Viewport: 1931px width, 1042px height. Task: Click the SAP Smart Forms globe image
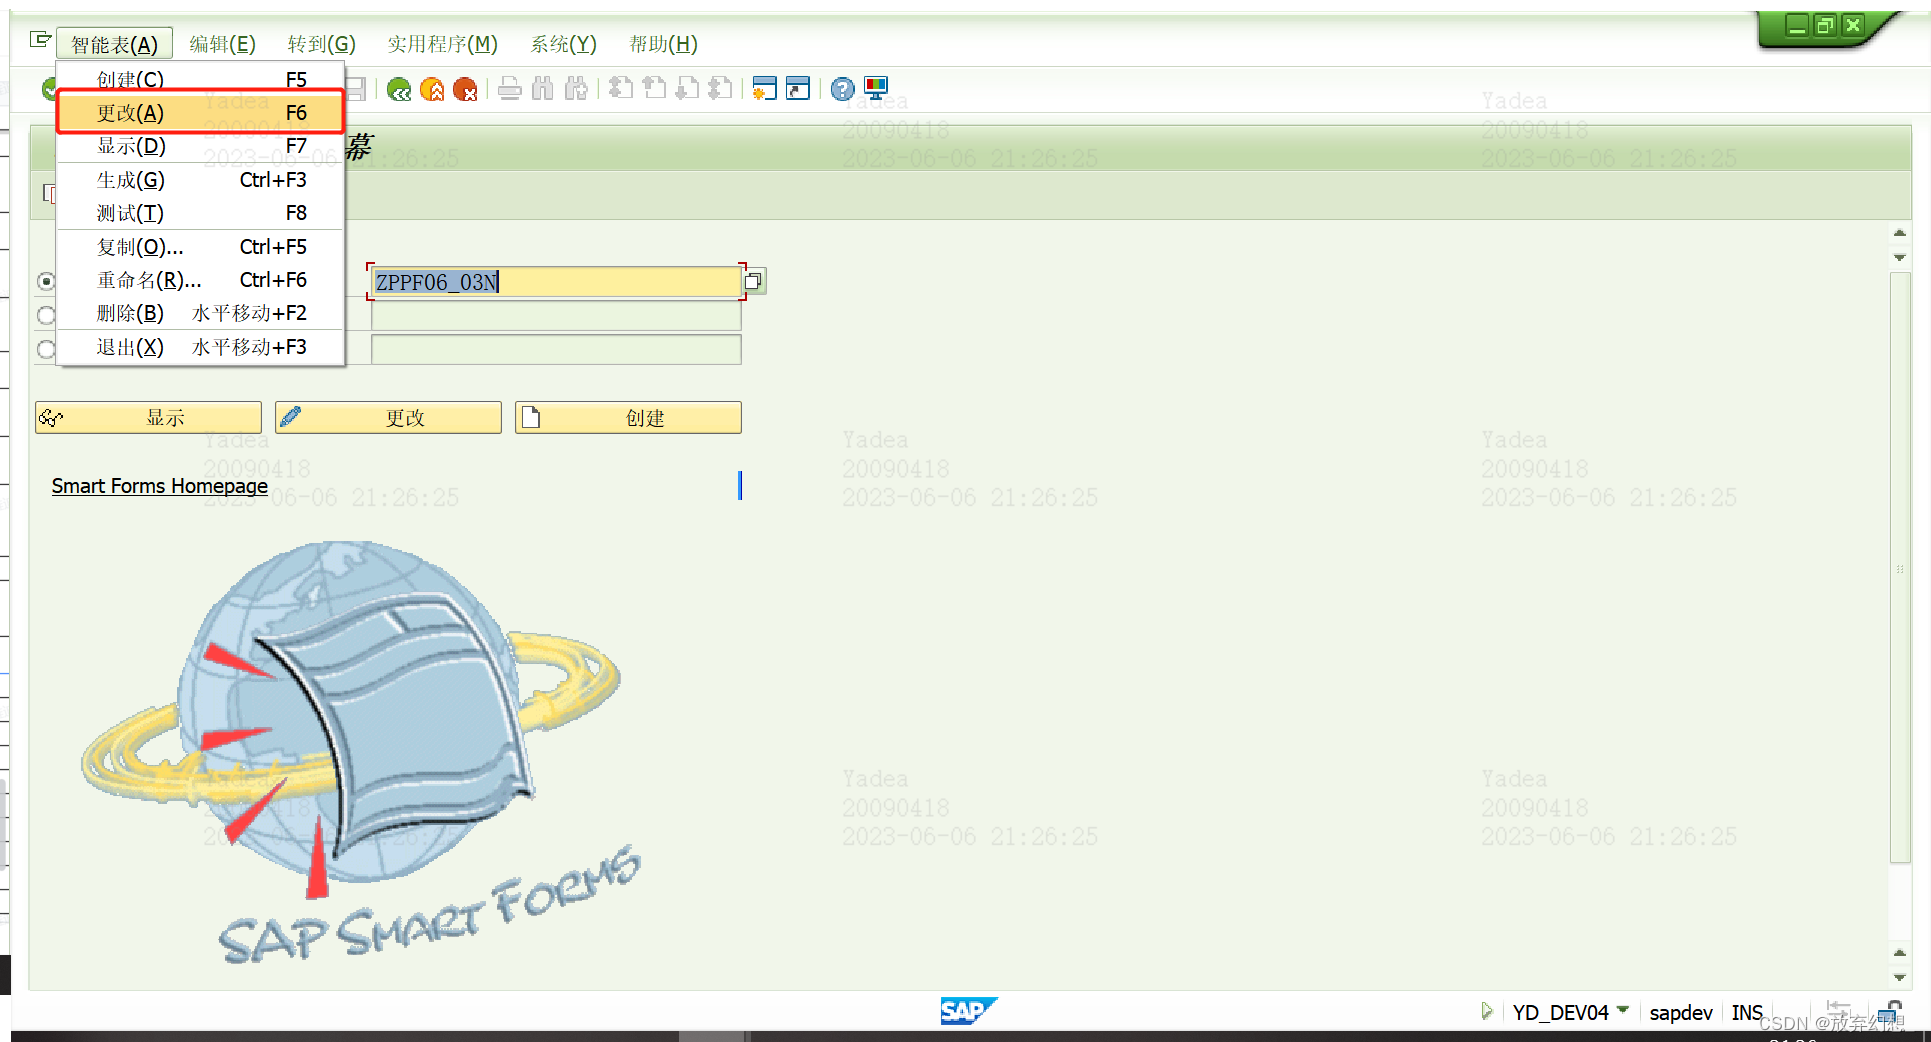pos(360,752)
